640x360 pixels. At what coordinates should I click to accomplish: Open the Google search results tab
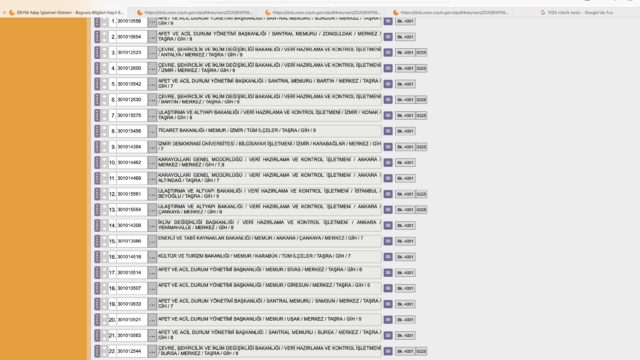(576, 13)
